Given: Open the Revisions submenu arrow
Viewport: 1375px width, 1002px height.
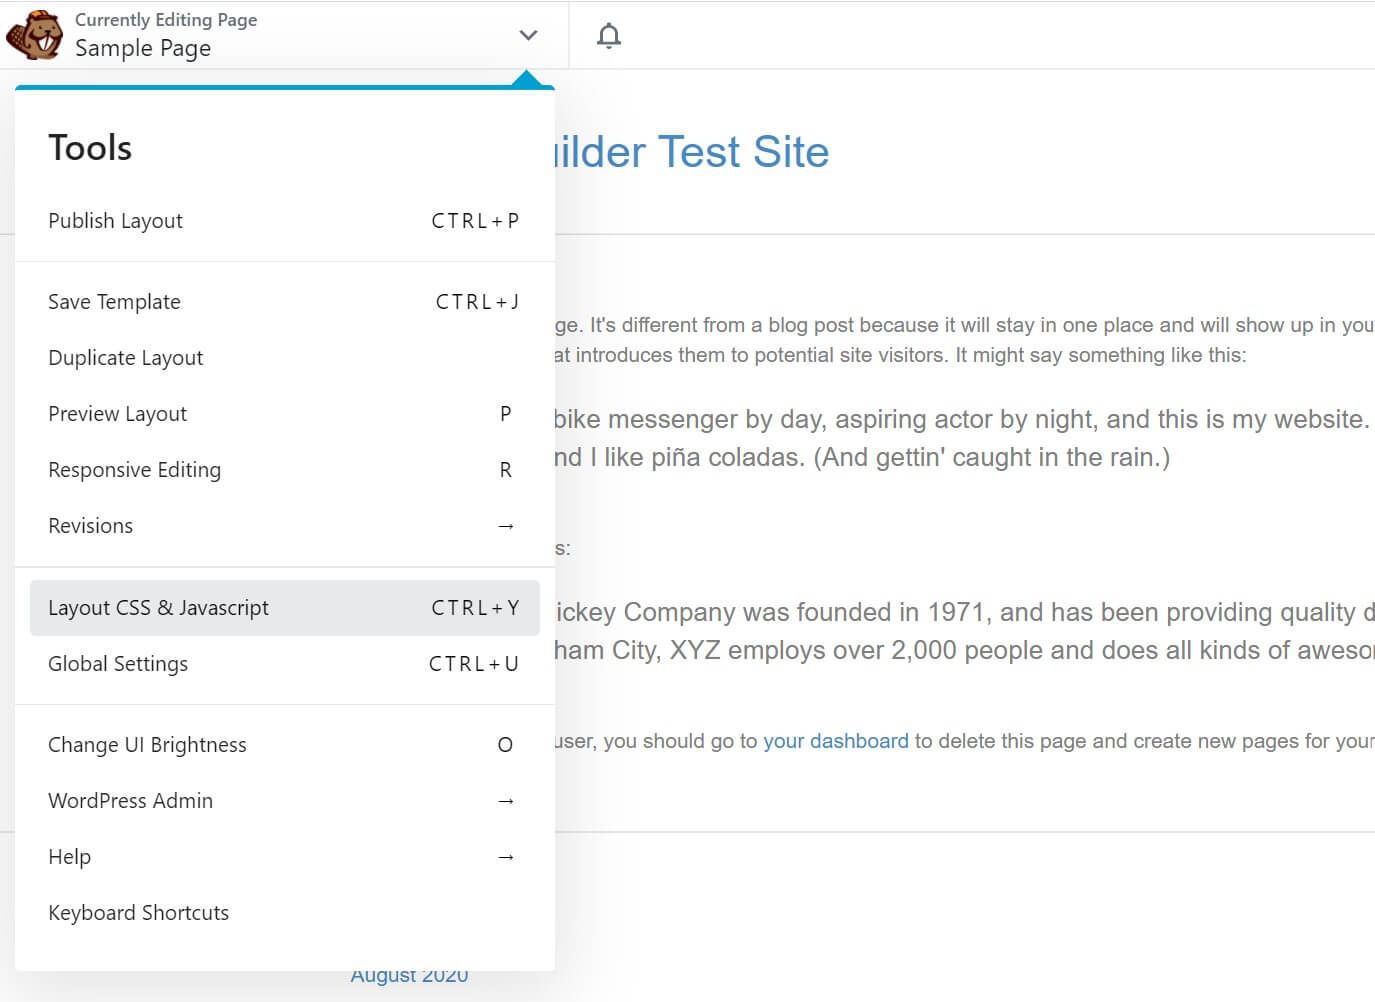Looking at the screenshot, I should point(506,525).
